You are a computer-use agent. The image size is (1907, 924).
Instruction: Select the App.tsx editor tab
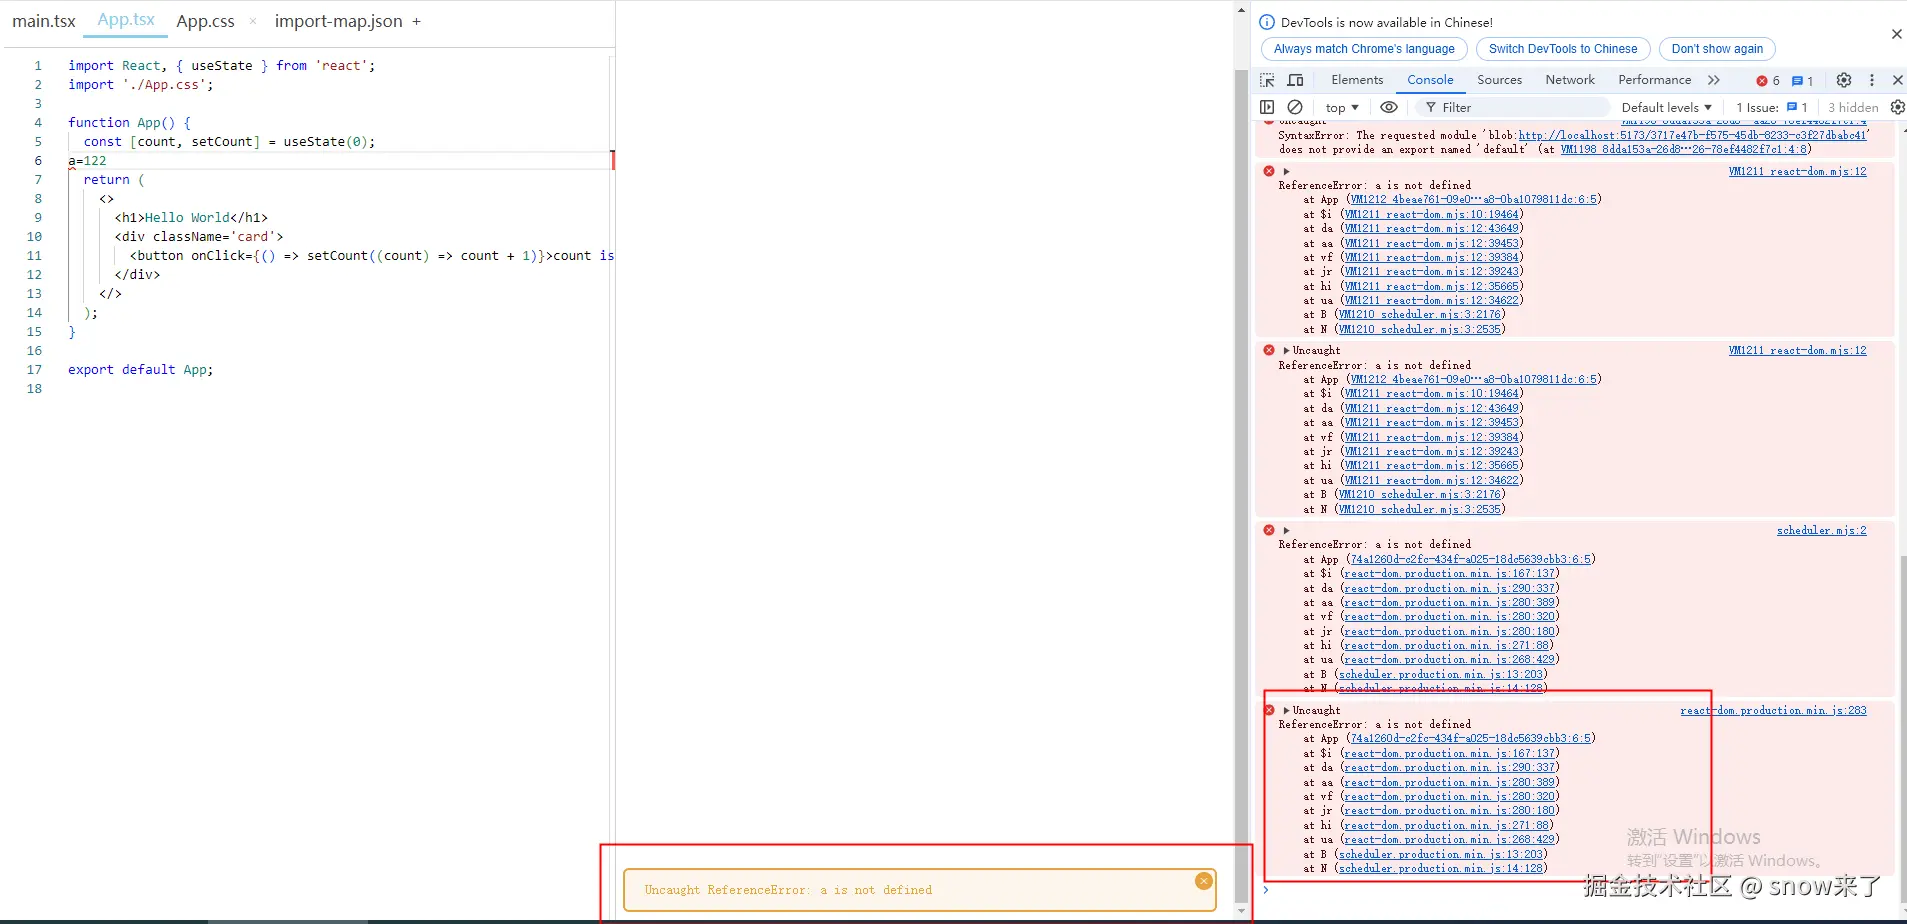coord(126,20)
